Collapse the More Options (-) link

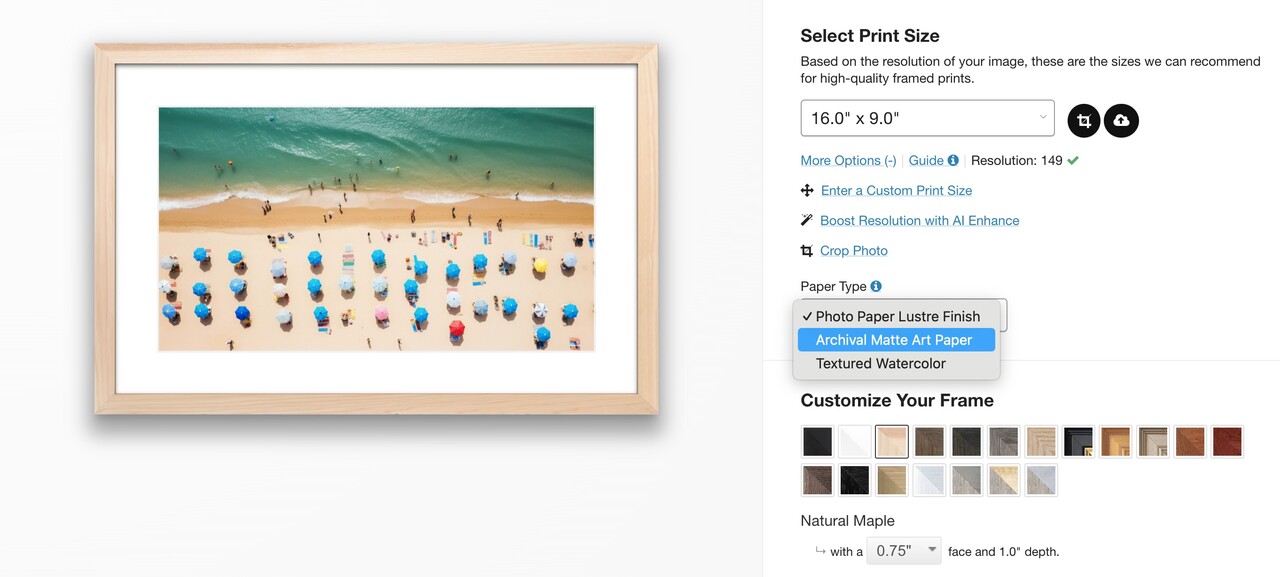coord(848,160)
